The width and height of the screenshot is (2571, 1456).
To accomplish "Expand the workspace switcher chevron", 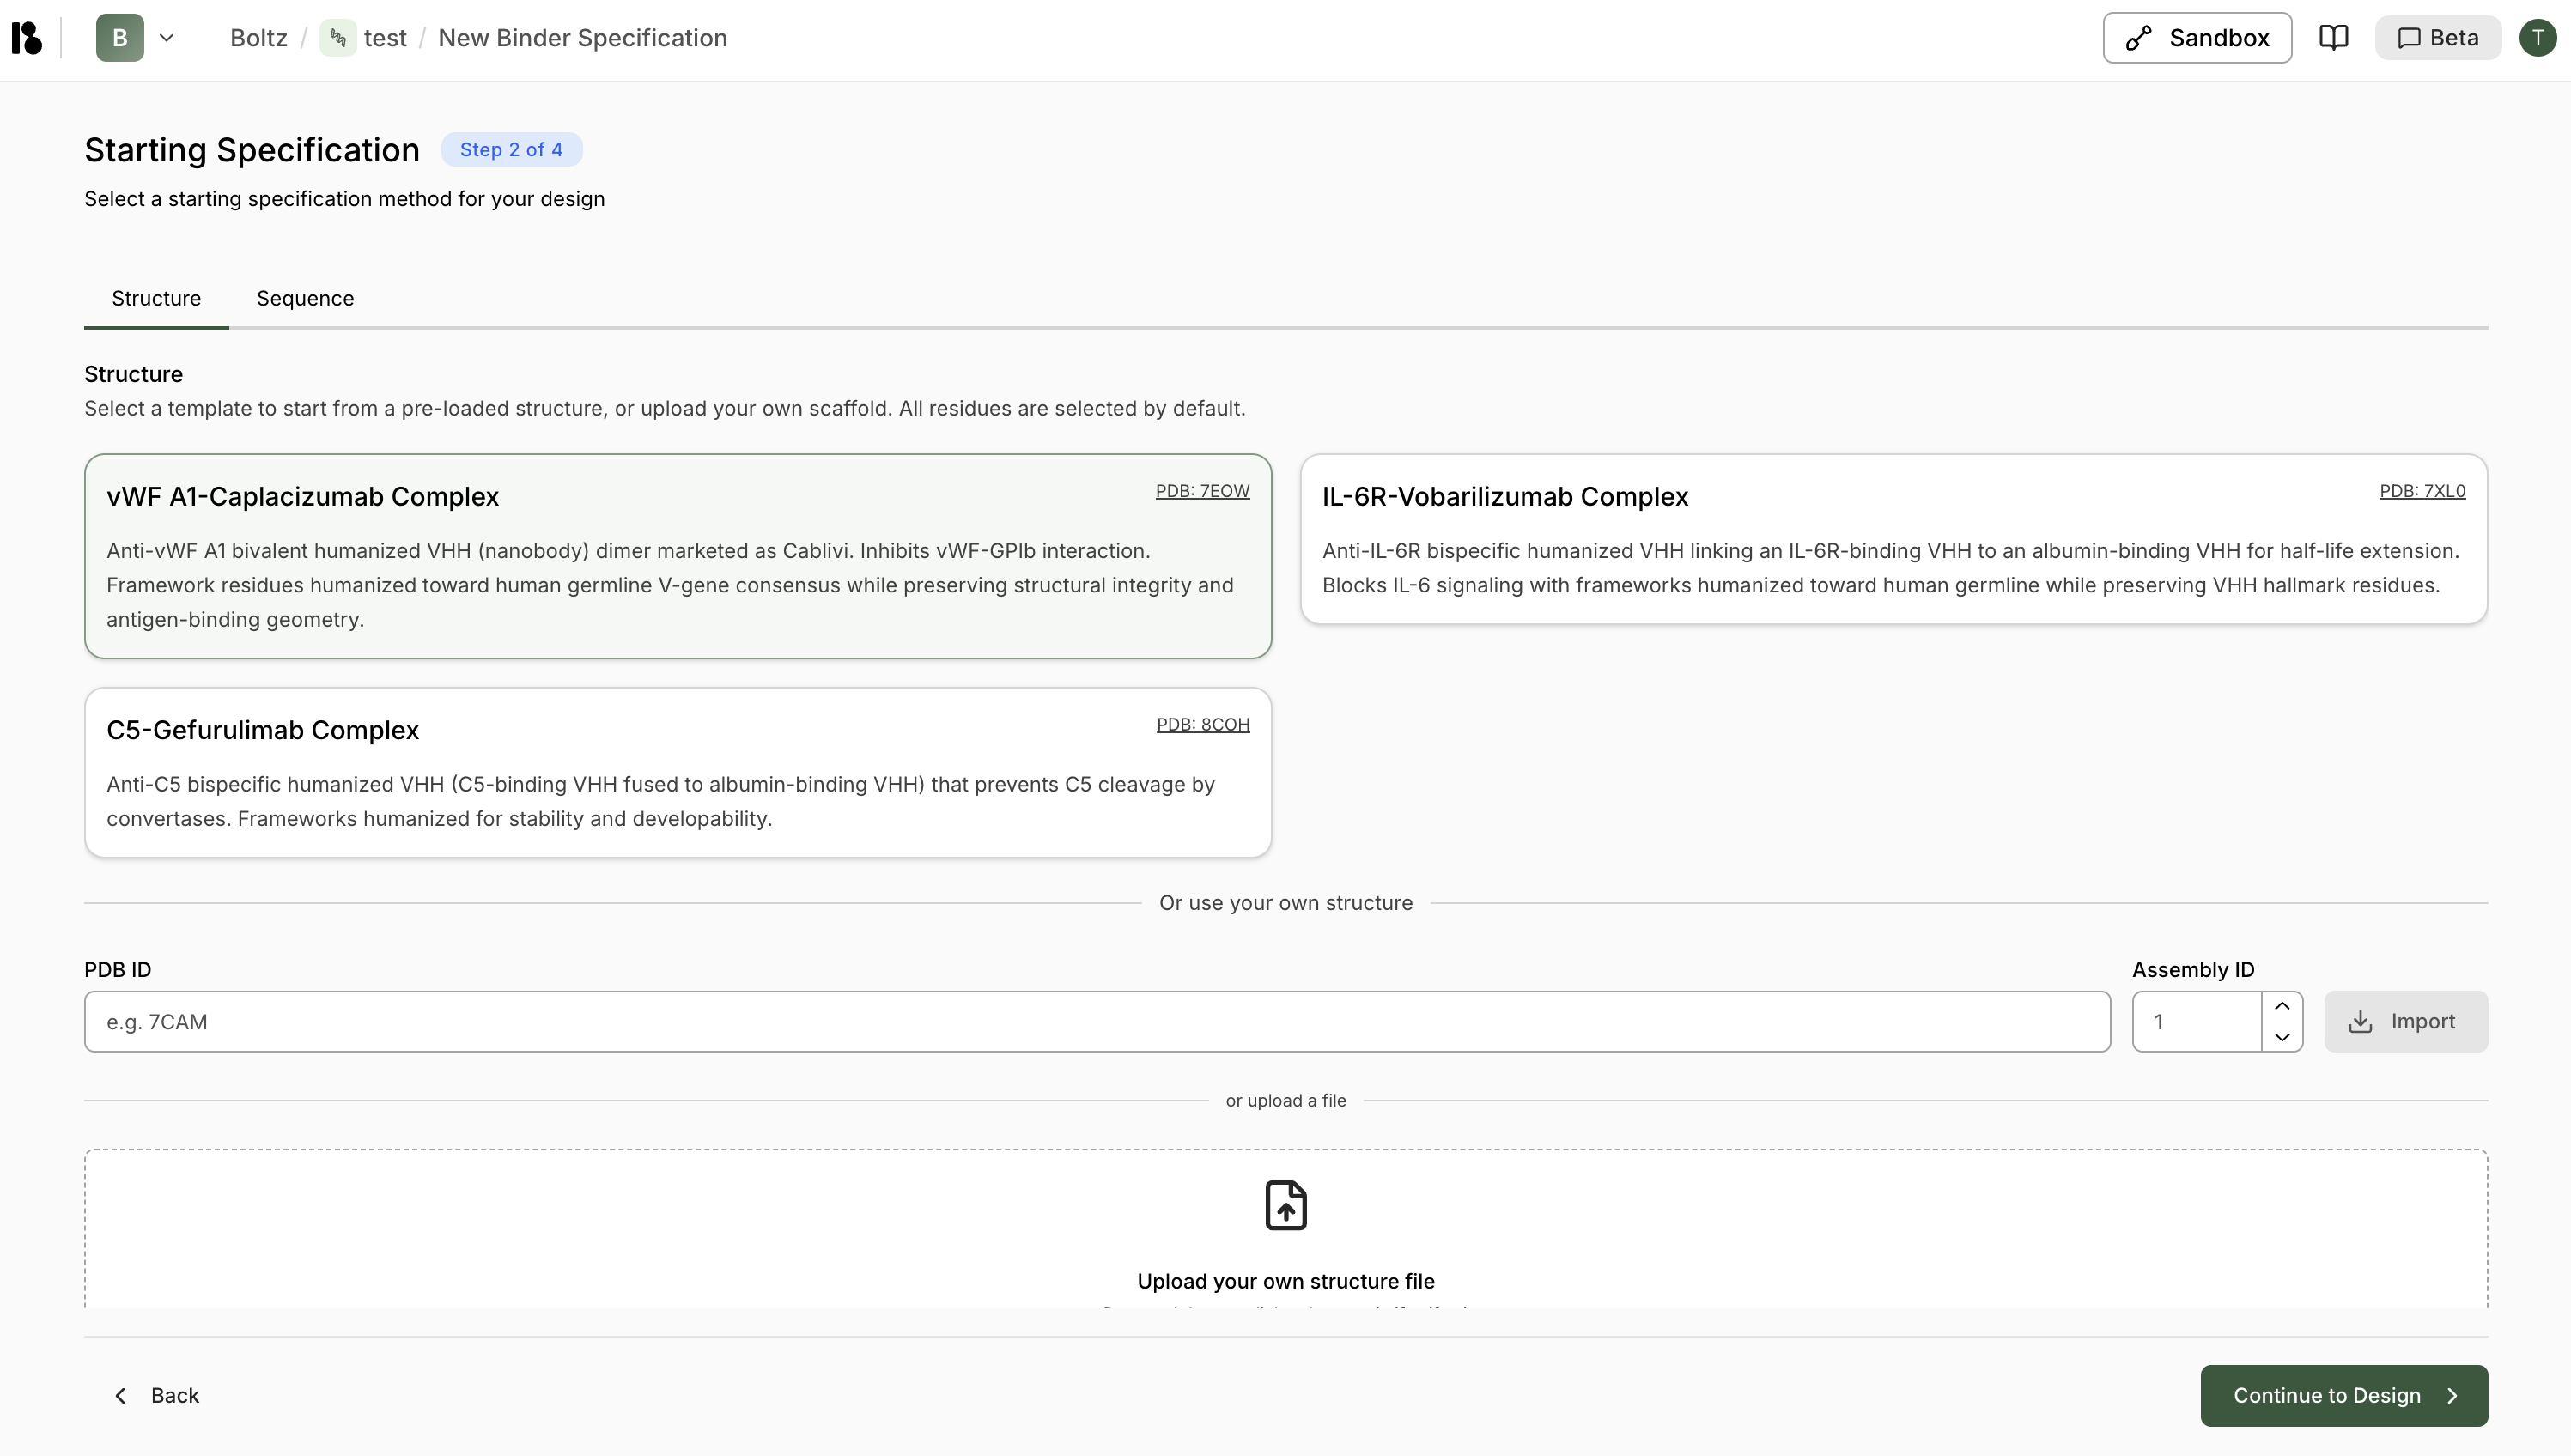I will click(x=167, y=38).
